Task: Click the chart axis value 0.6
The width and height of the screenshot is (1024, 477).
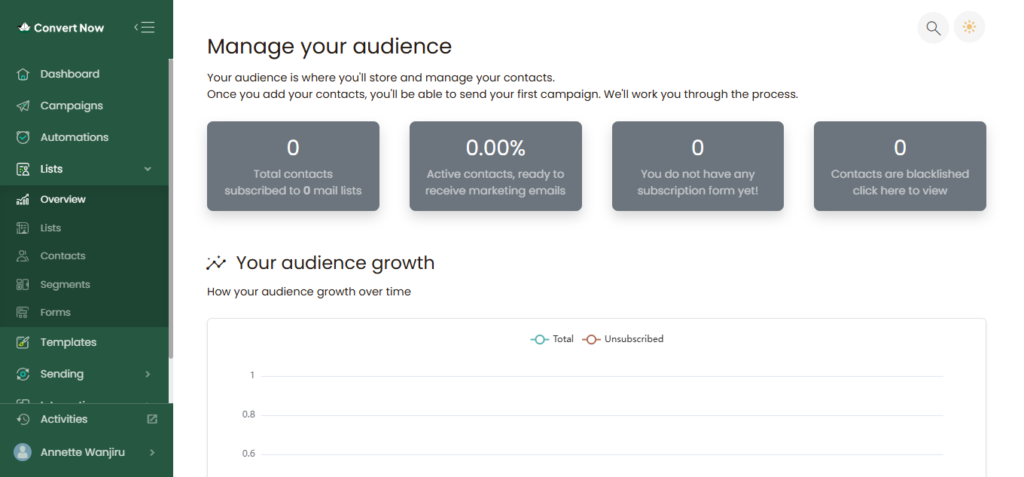Action: pos(248,454)
